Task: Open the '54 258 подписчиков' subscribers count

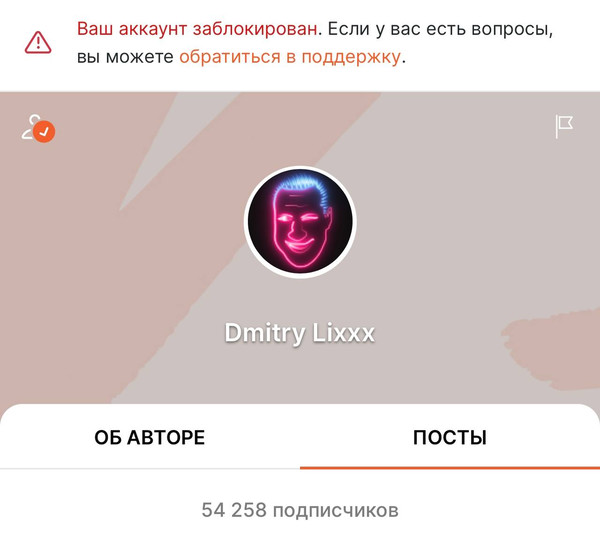Action: tap(300, 510)
